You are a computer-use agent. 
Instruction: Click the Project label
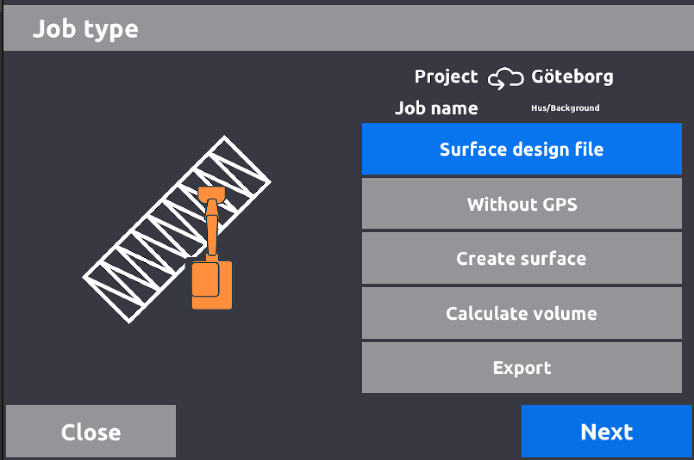pyautogui.click(x=446, y=77)
